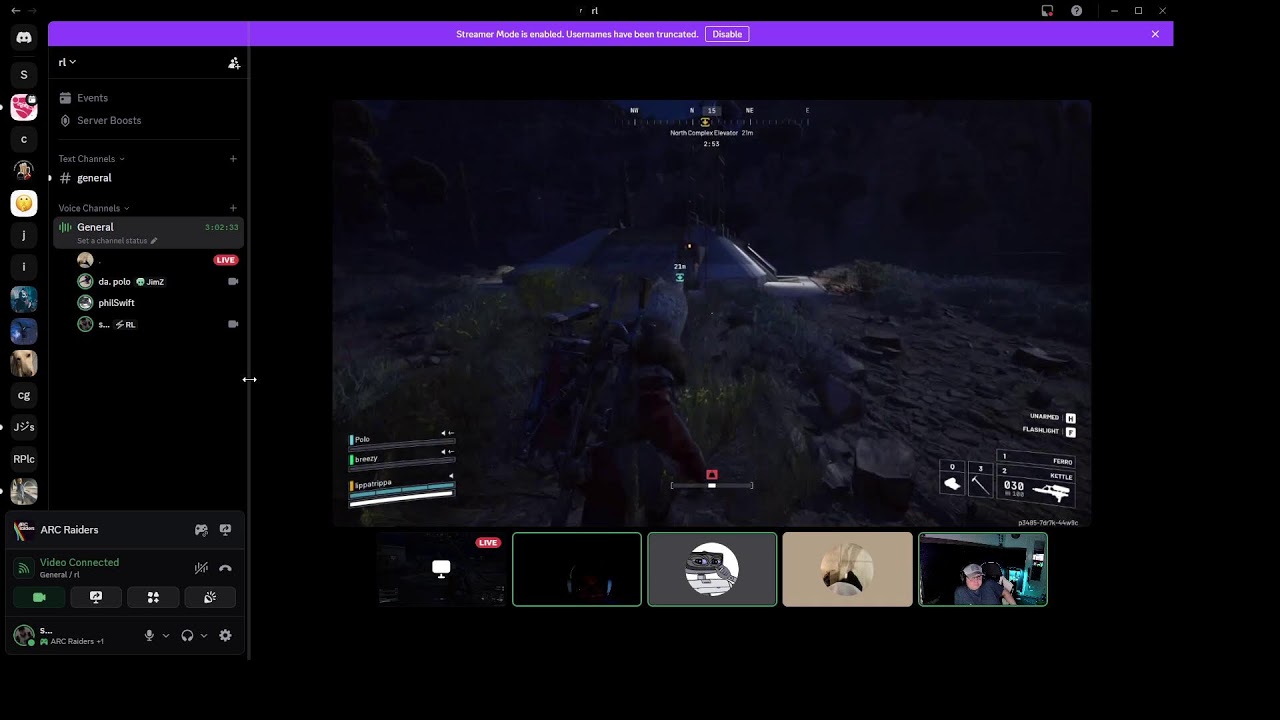Invite members with the add-people icon
Image resolution: width=1280 pixels, height=720 pixels.
234,63
